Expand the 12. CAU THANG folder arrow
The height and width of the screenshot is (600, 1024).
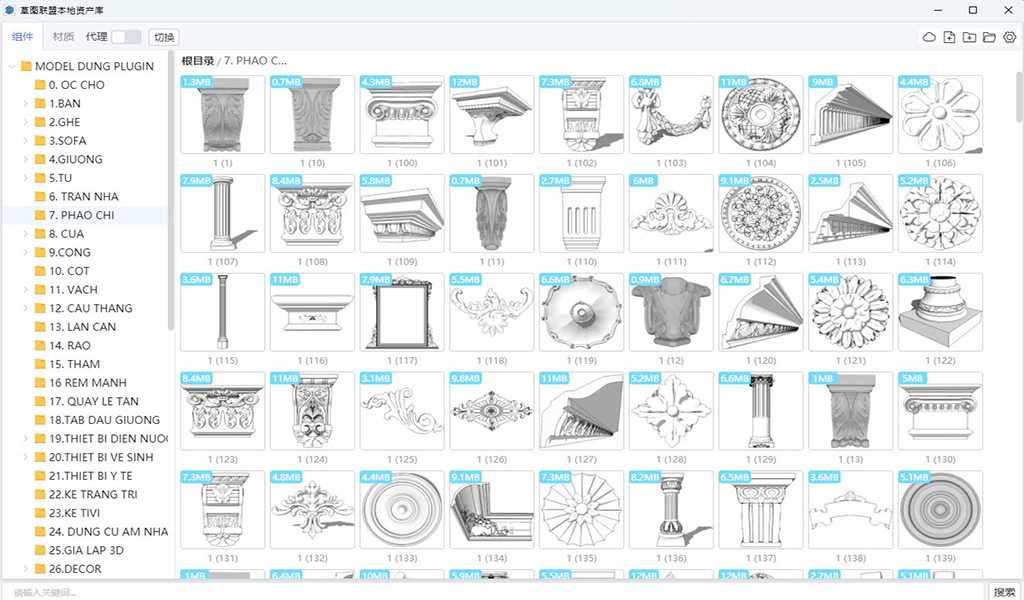(26, 308)
